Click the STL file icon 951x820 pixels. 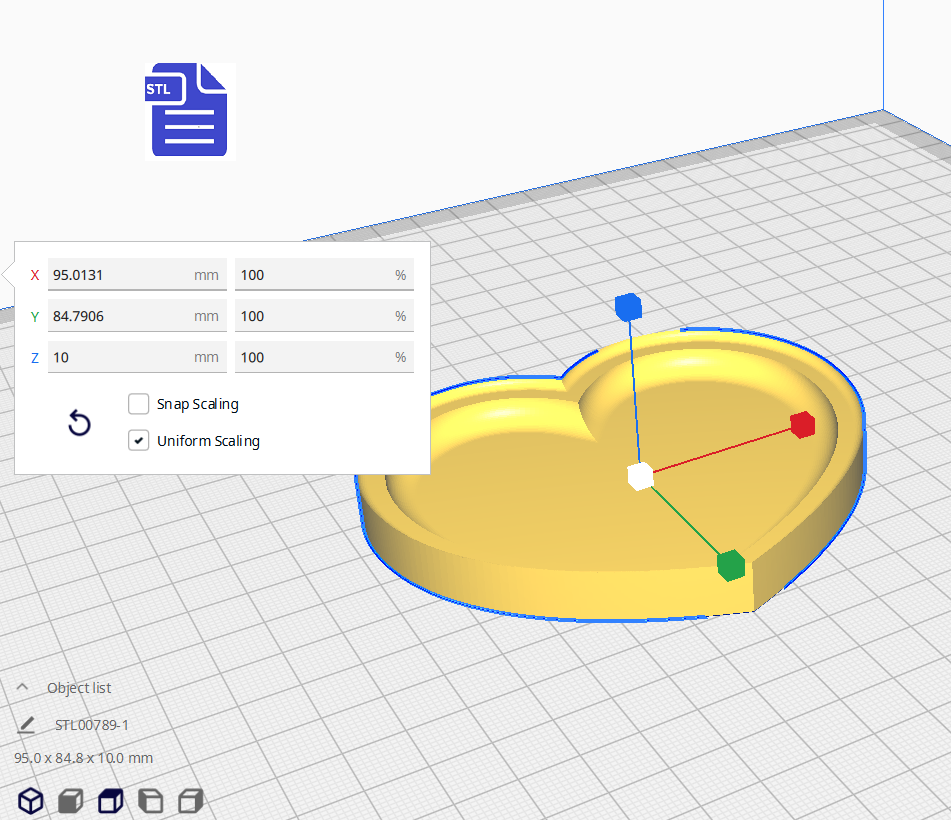(x=189, y=110)
